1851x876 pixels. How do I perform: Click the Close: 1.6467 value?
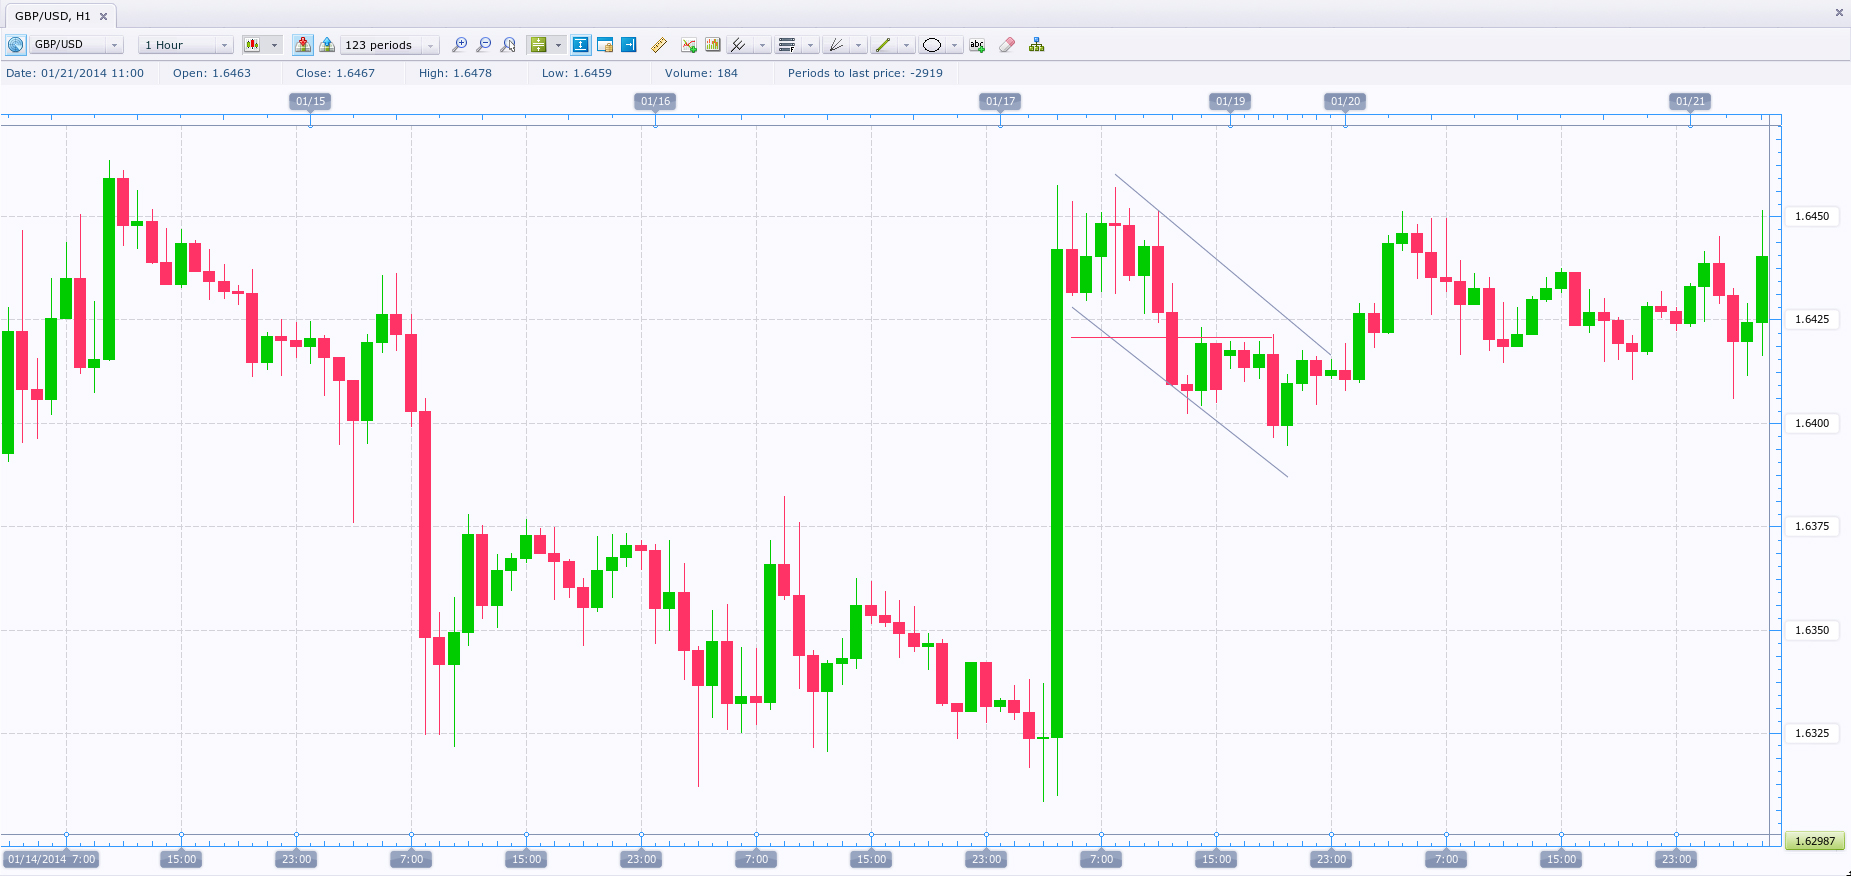click(x=335, y=73)
